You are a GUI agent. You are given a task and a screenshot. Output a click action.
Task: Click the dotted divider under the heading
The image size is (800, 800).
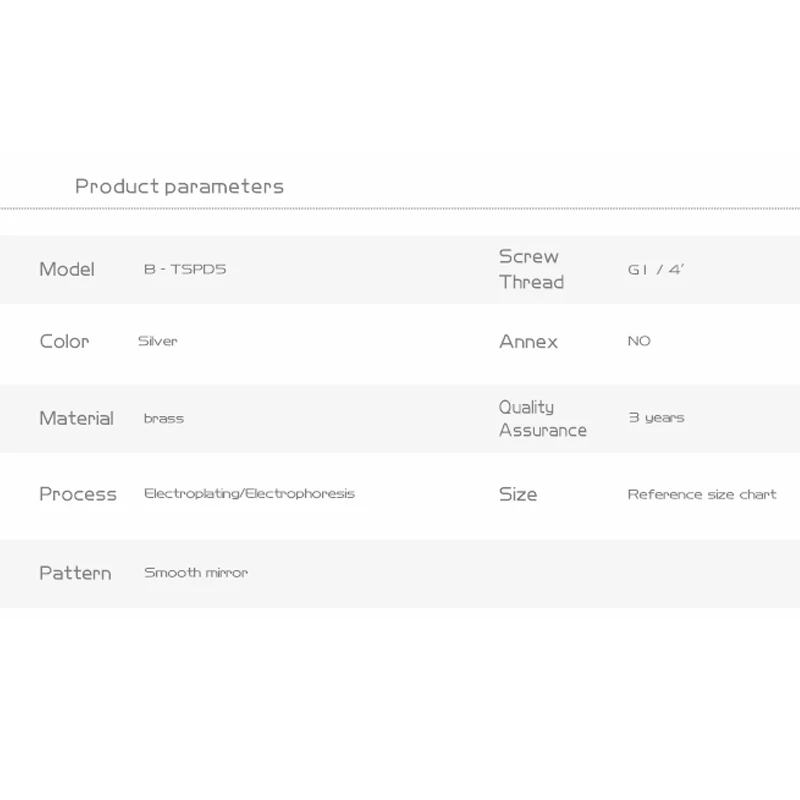click(x=400, y=208)
